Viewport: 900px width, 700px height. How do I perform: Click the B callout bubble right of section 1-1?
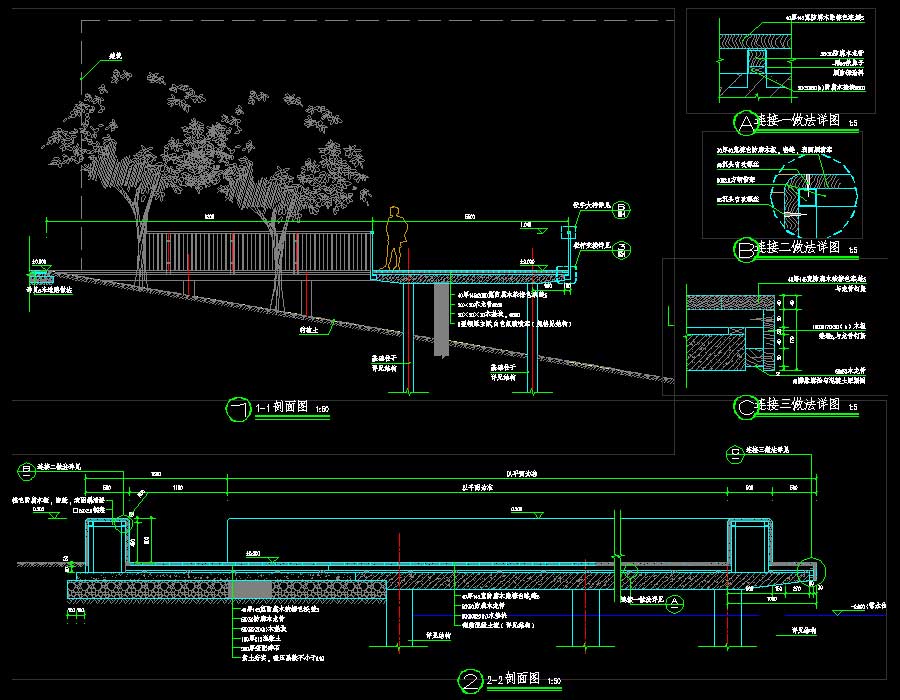point(620,209)
